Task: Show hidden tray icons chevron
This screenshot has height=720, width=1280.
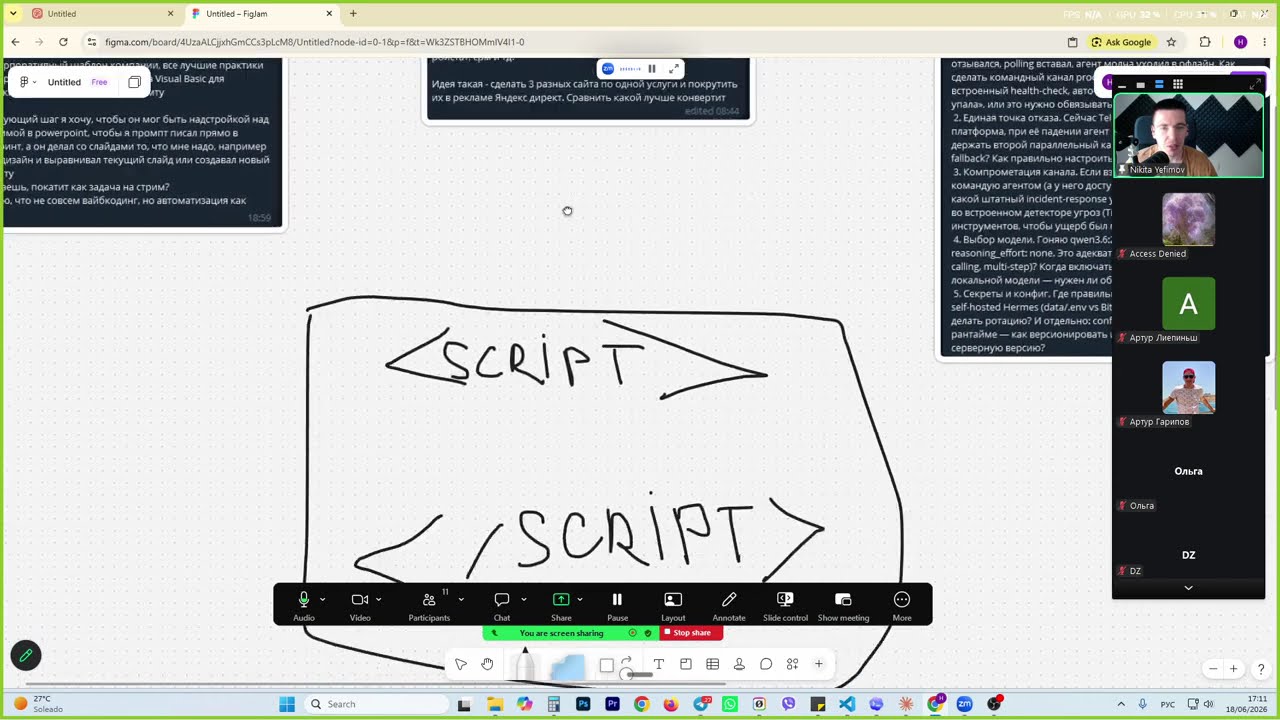Action: tap(1120, 704)
